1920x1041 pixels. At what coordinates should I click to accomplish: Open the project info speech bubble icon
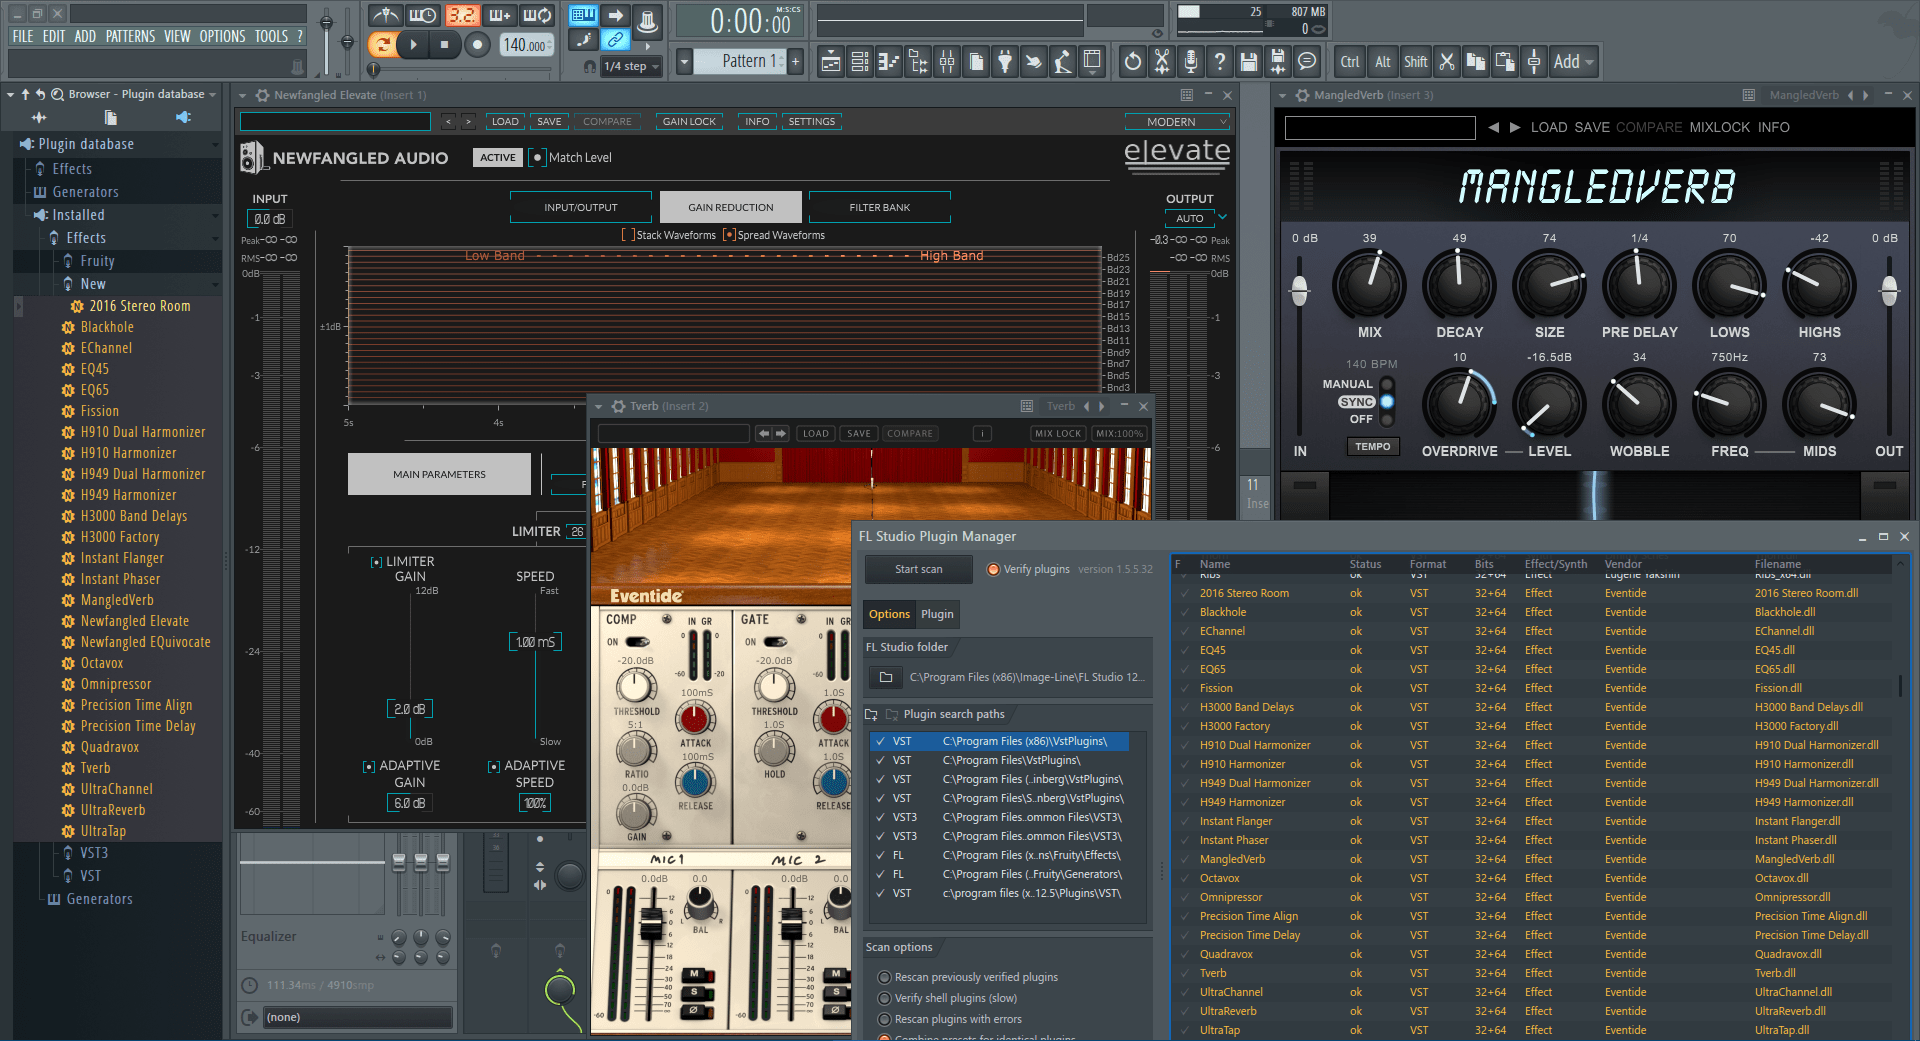click(x=1306, y=62)
